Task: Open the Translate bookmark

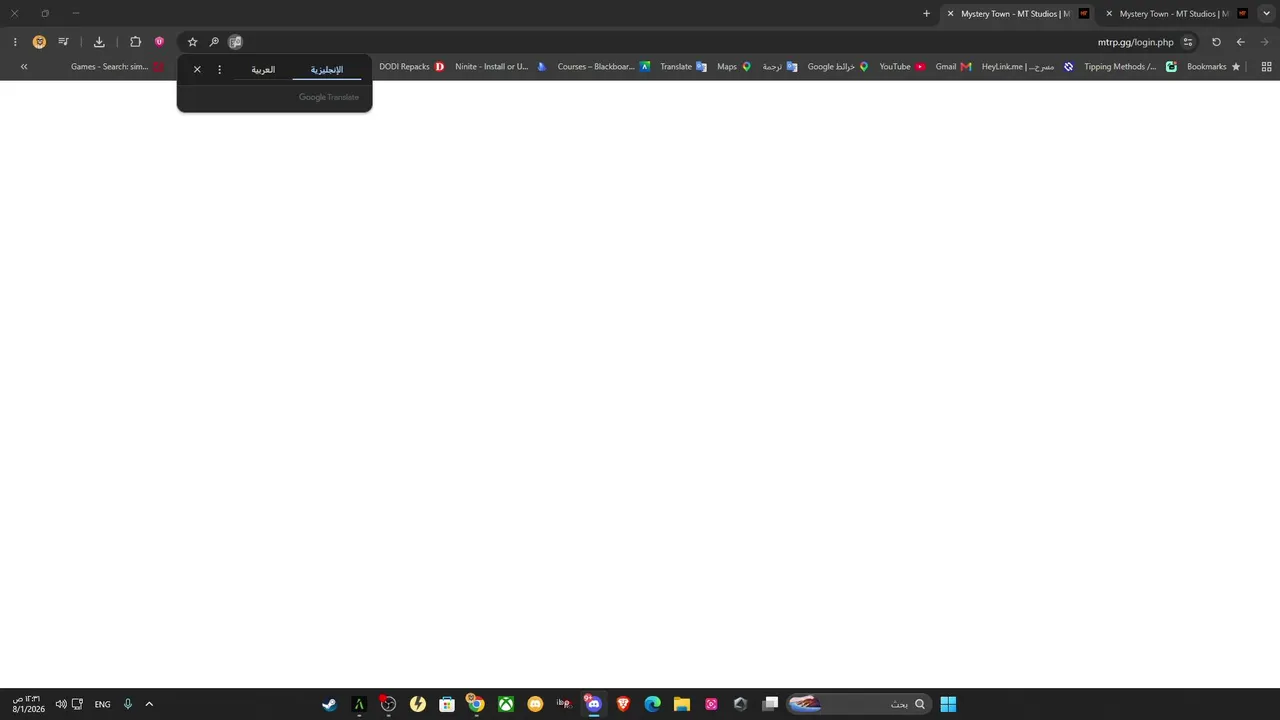Action: coord(684,67)
